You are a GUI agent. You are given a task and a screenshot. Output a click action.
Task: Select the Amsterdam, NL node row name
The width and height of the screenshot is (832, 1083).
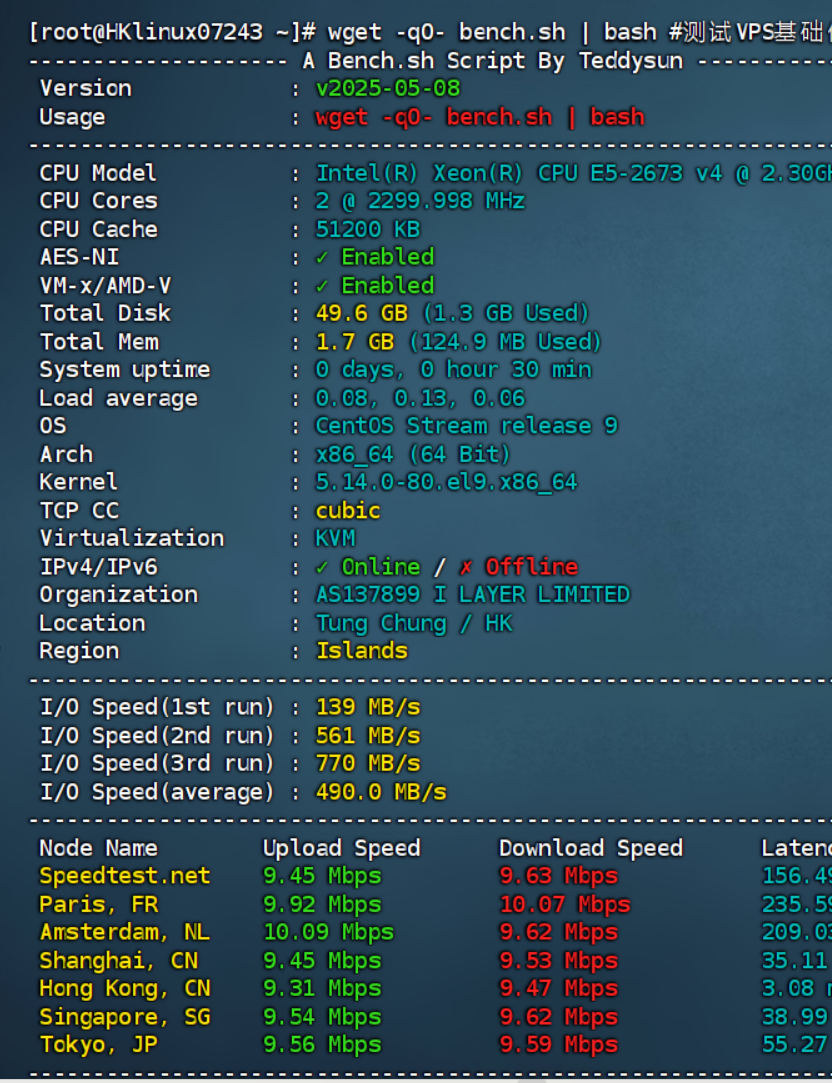coord(124,932)
